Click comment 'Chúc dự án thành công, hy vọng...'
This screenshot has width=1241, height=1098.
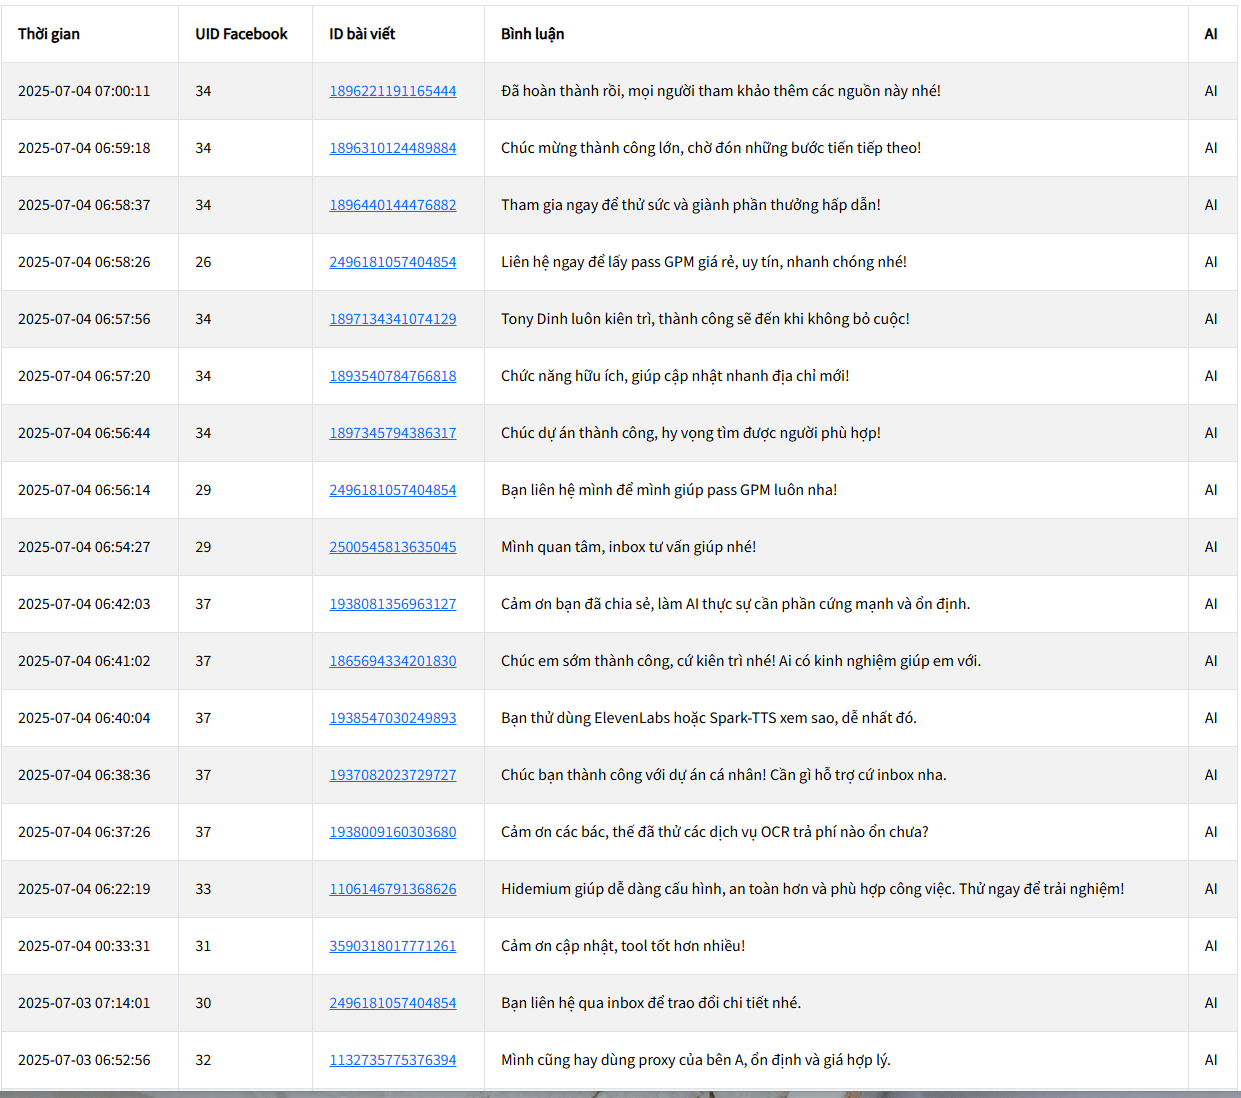[x=691, y=433]
